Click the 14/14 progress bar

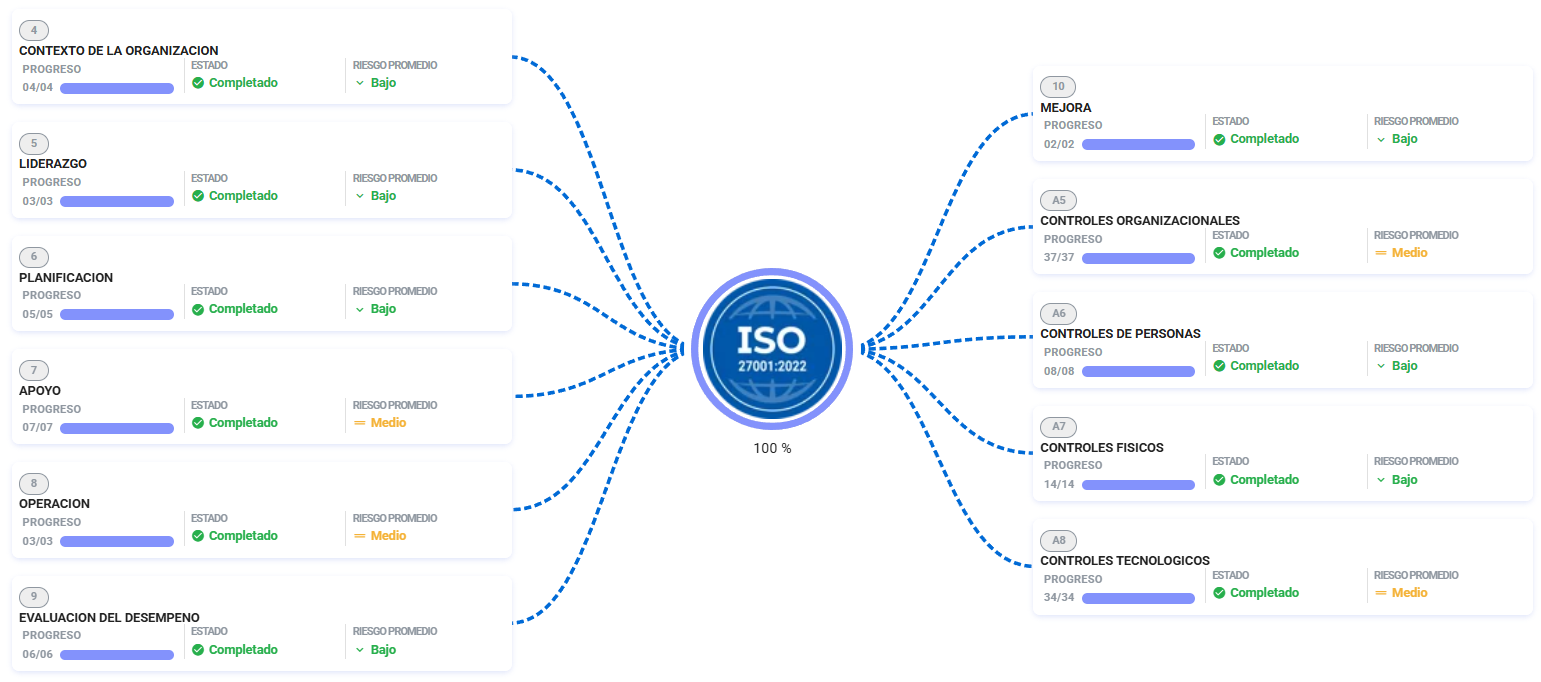pos(1138,485)
